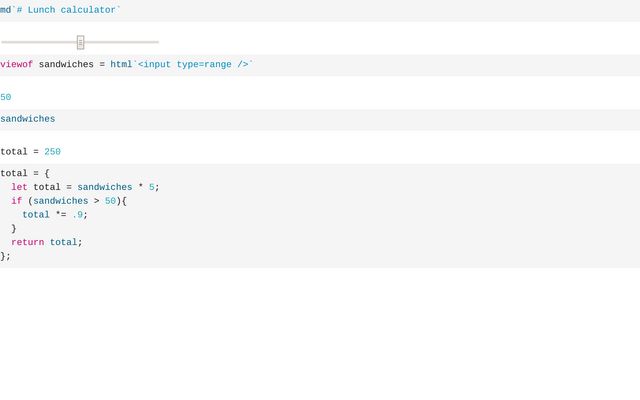Click the 'viewof' keyword

click(16, 64)
